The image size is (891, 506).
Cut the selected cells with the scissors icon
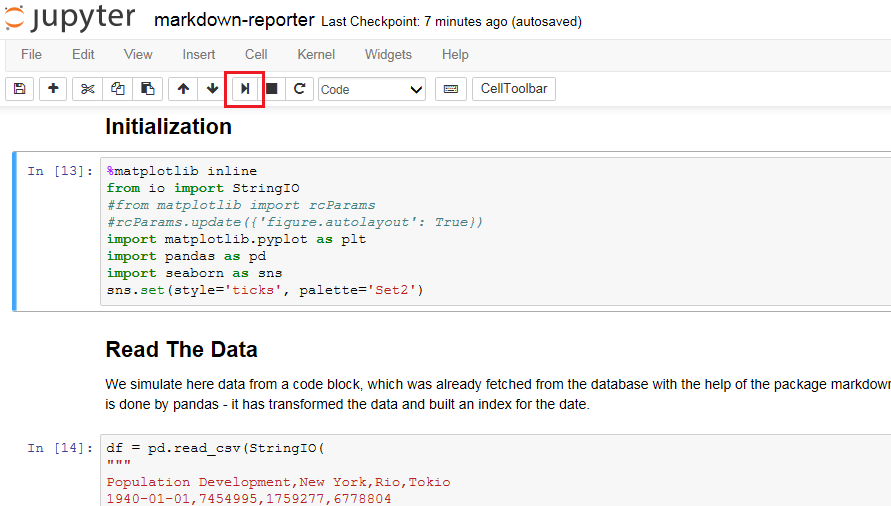88,89
